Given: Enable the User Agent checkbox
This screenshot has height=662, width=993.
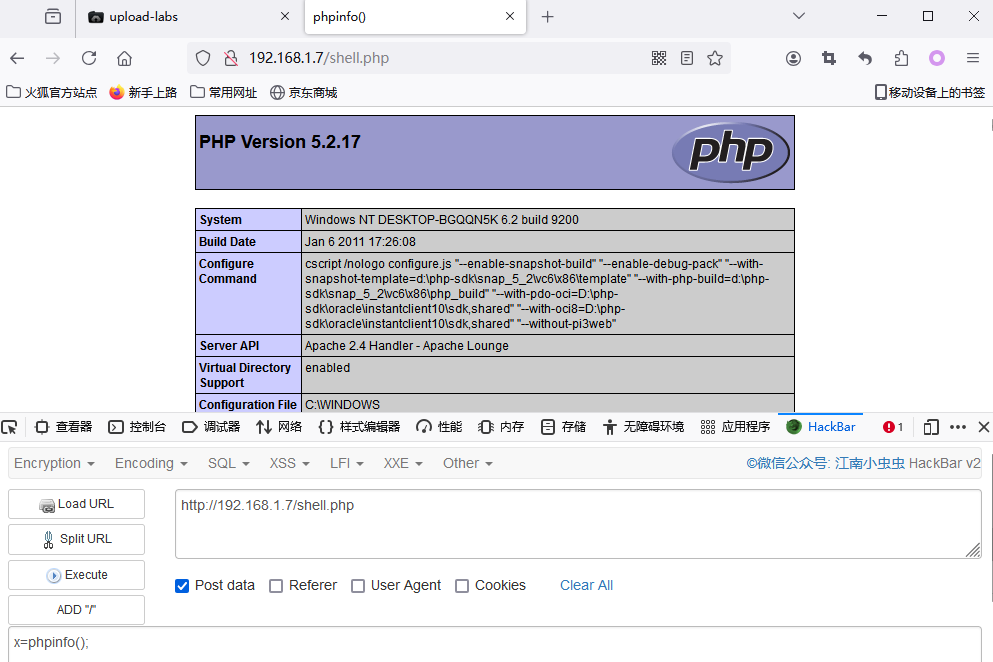Looking at the screenshot, I should (358, 586).
